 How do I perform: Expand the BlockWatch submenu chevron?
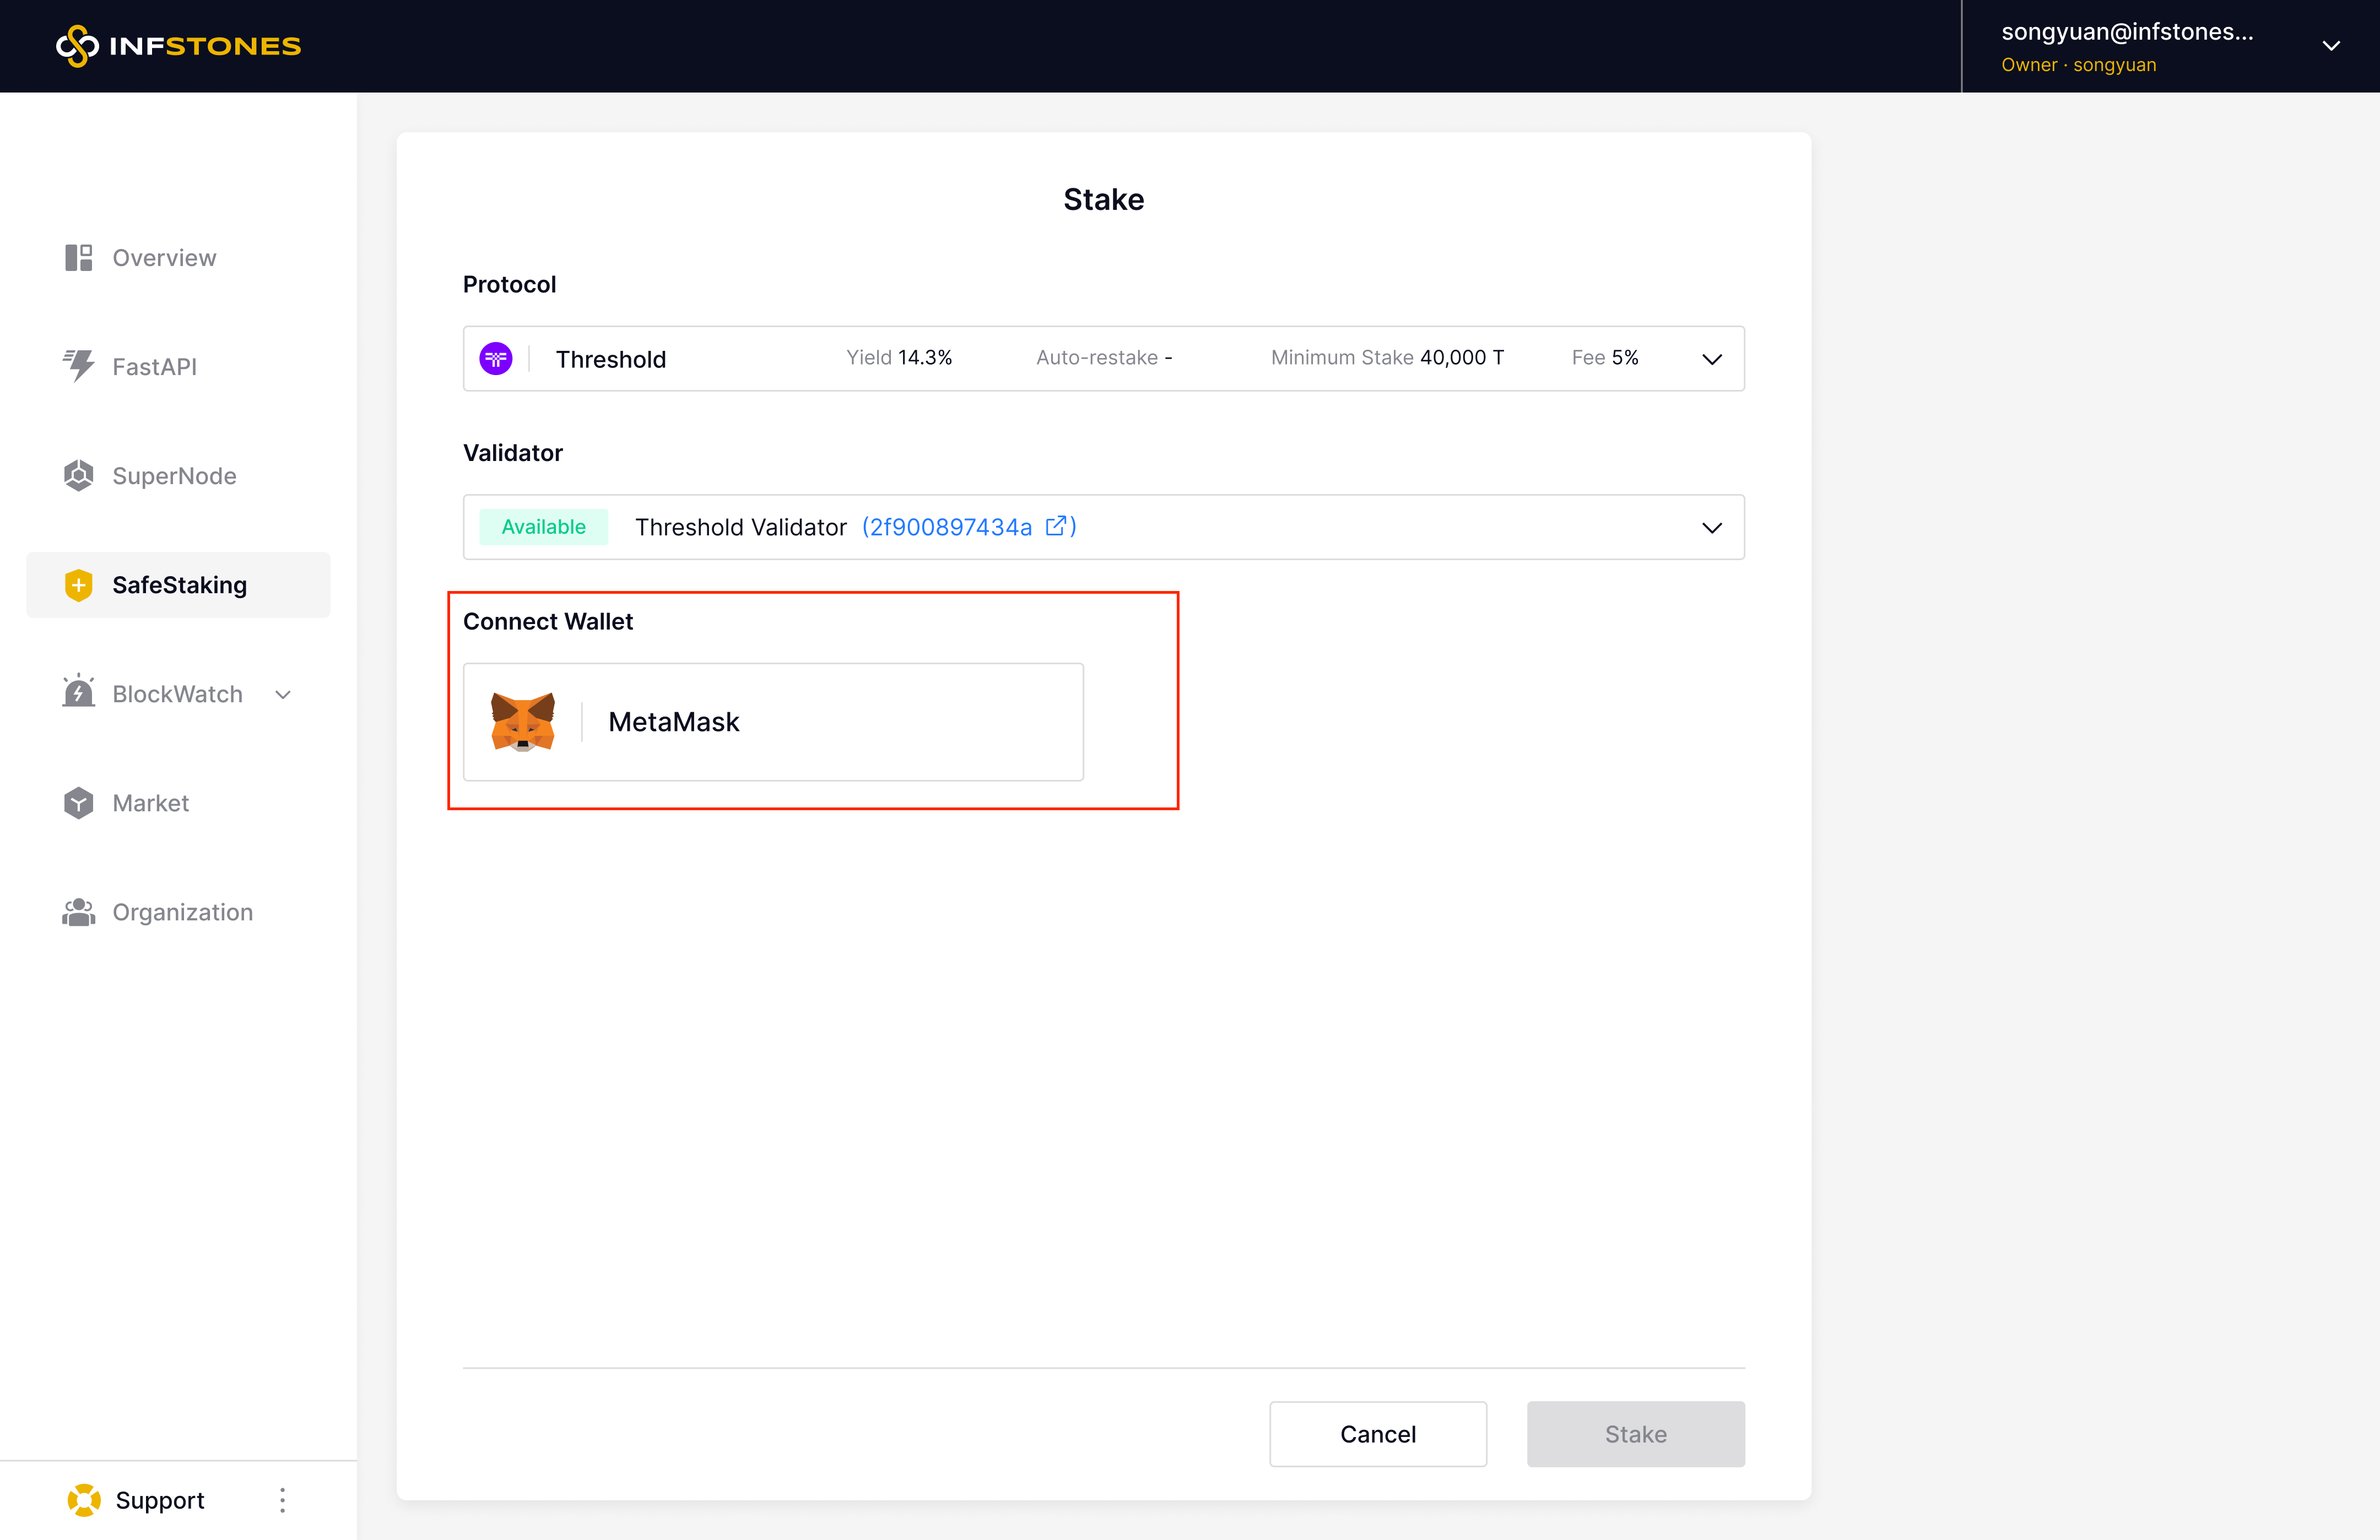(283, 694)
